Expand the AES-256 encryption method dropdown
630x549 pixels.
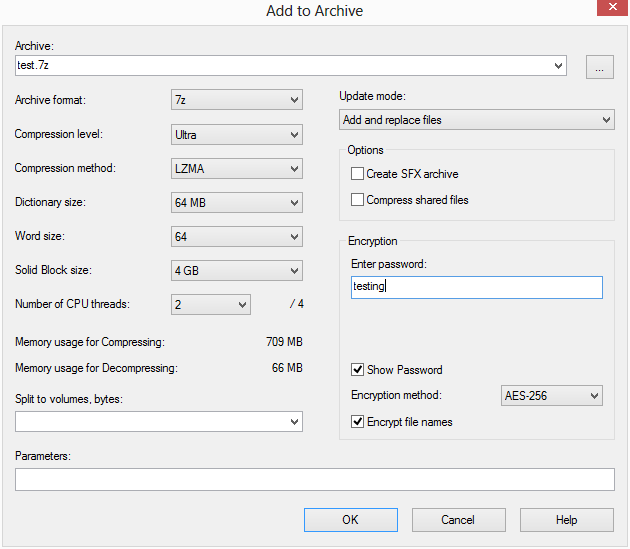point(551,395)
